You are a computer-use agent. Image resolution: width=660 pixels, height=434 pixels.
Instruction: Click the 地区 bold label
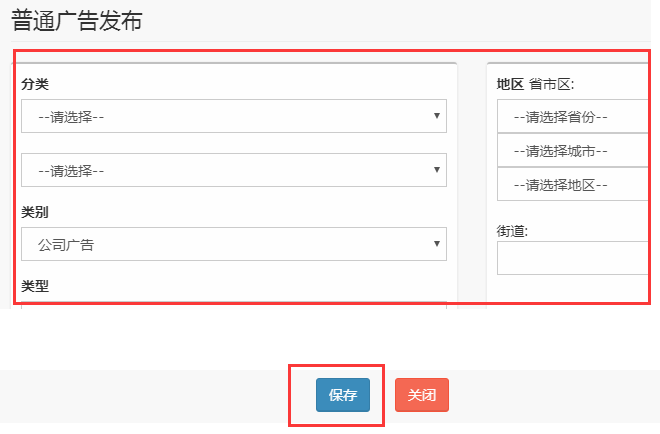(x=510, y=84)
